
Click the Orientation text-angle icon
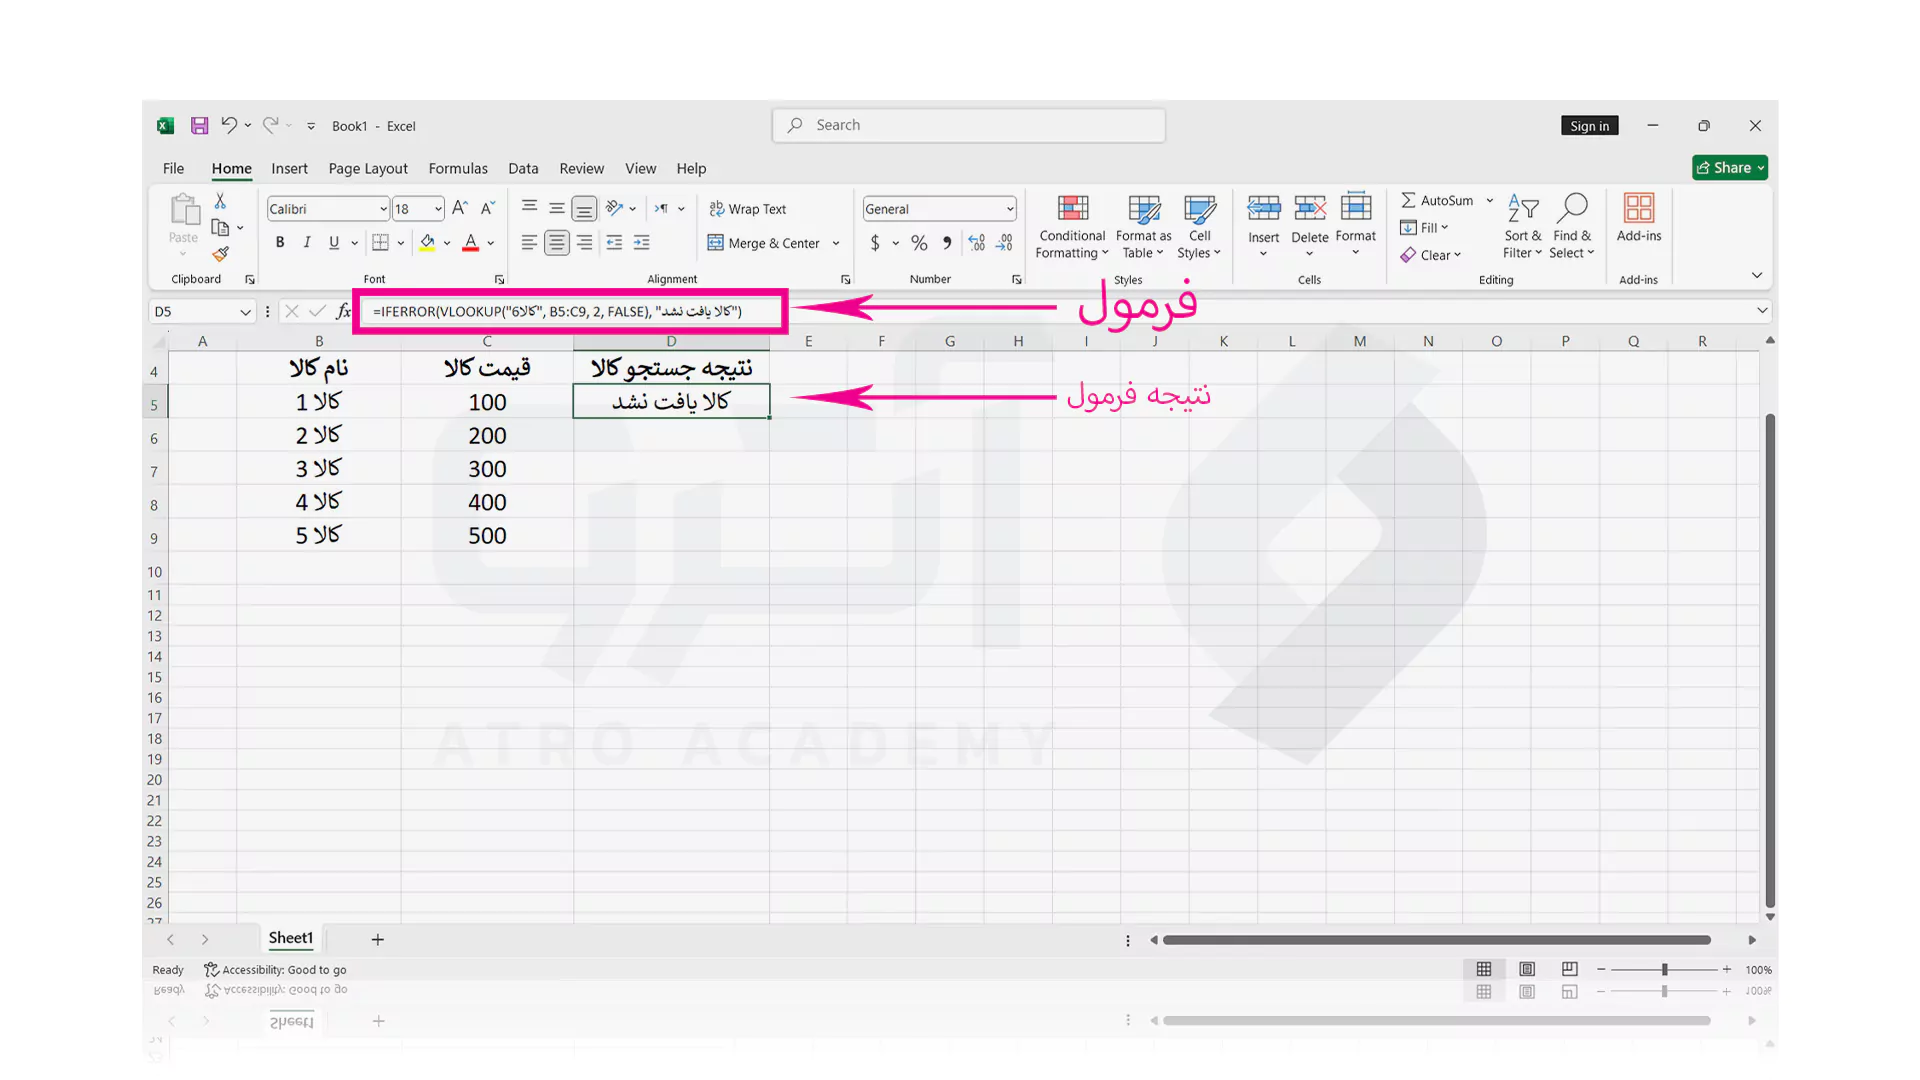[615, 208]
